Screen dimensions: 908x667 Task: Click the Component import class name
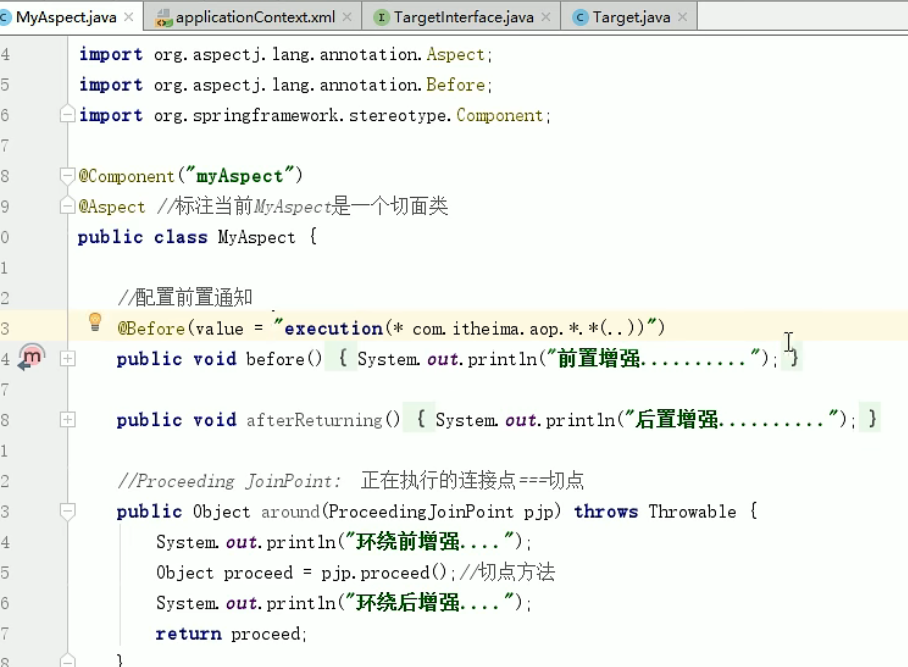499,116
